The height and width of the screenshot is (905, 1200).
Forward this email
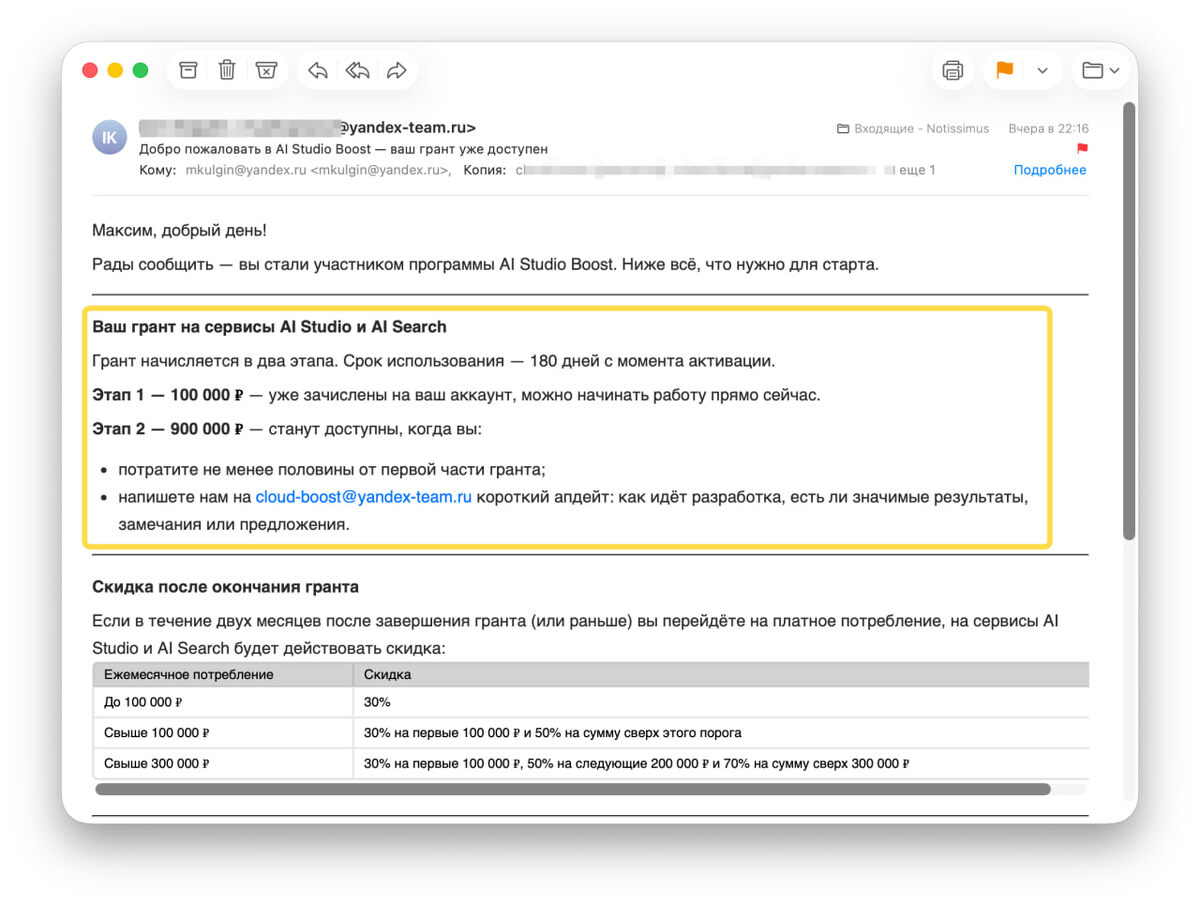(397, 70)
